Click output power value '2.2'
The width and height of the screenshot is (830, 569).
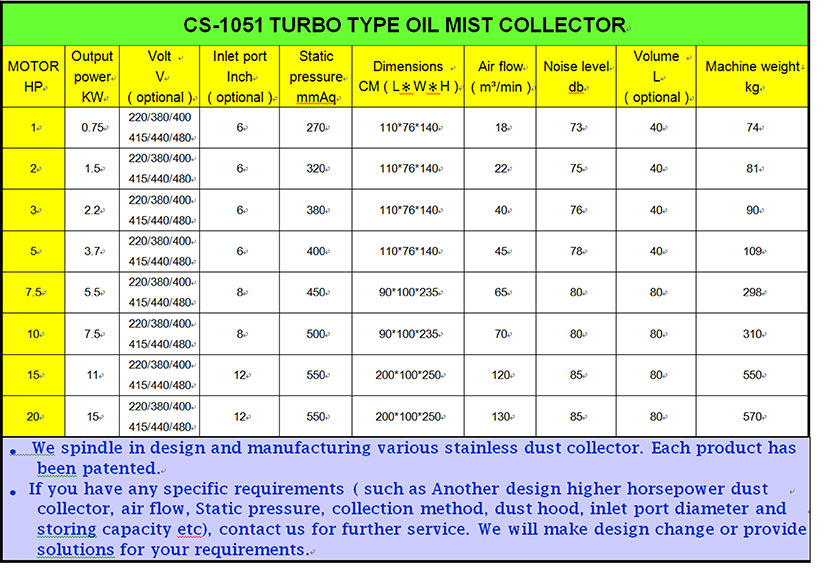(93, 210)
